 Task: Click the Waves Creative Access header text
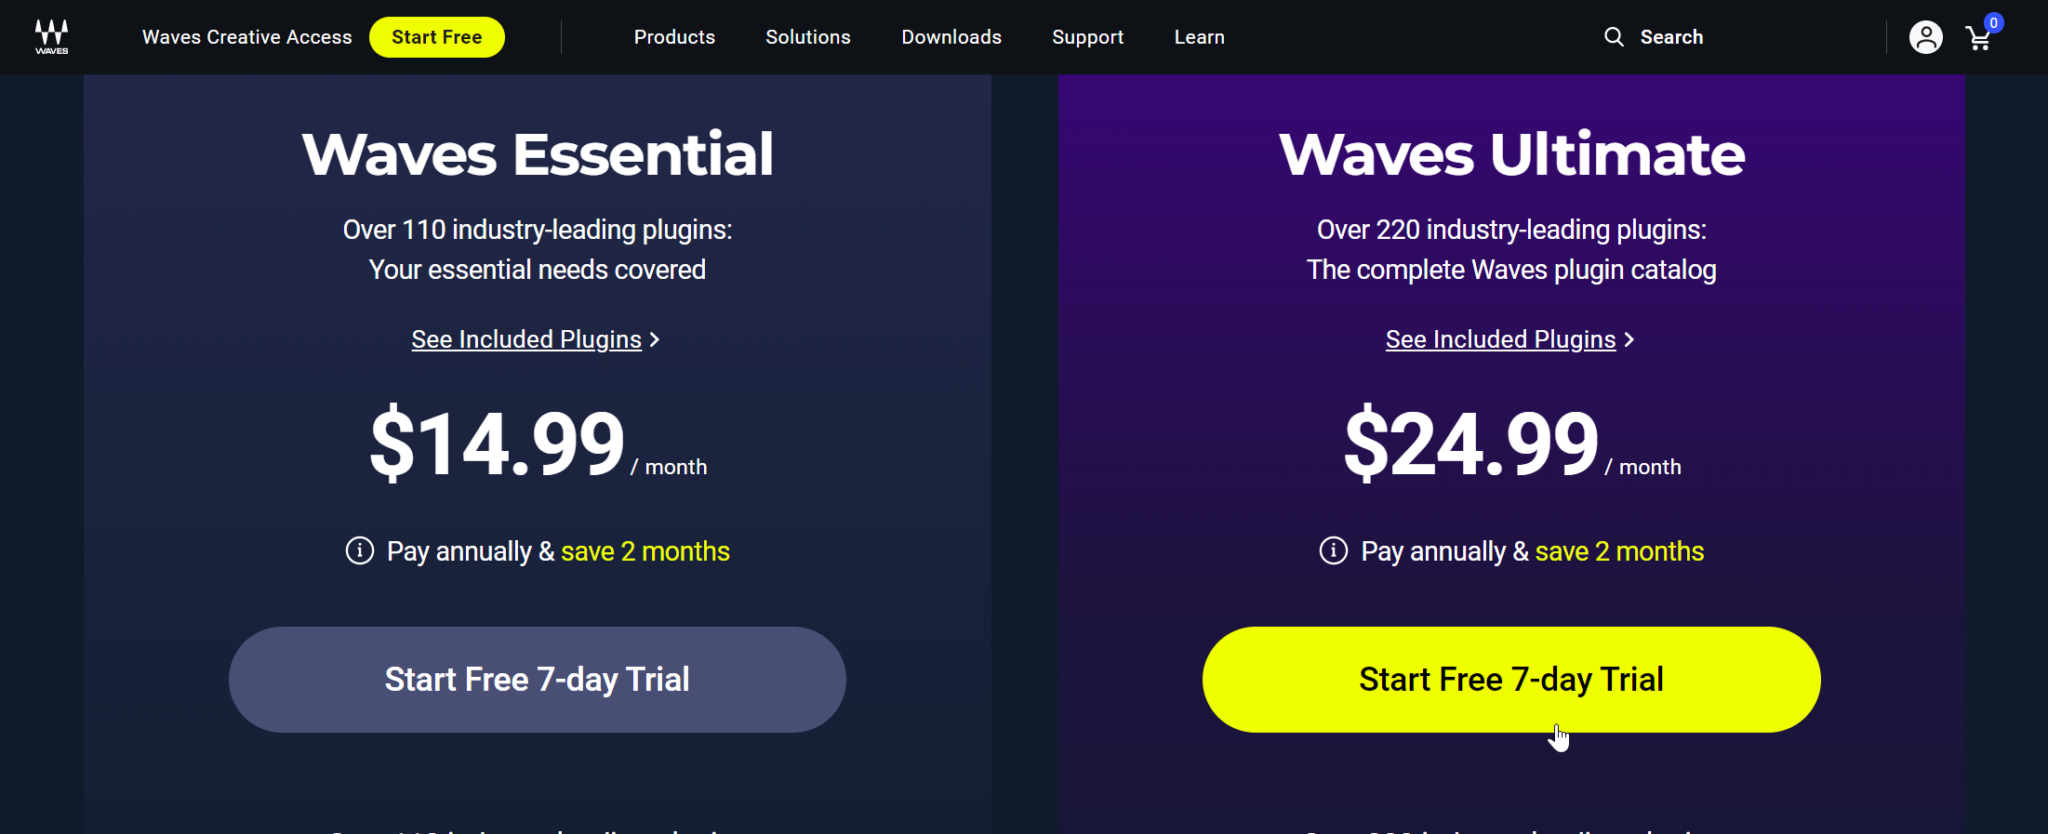click(x=245, y=36)
